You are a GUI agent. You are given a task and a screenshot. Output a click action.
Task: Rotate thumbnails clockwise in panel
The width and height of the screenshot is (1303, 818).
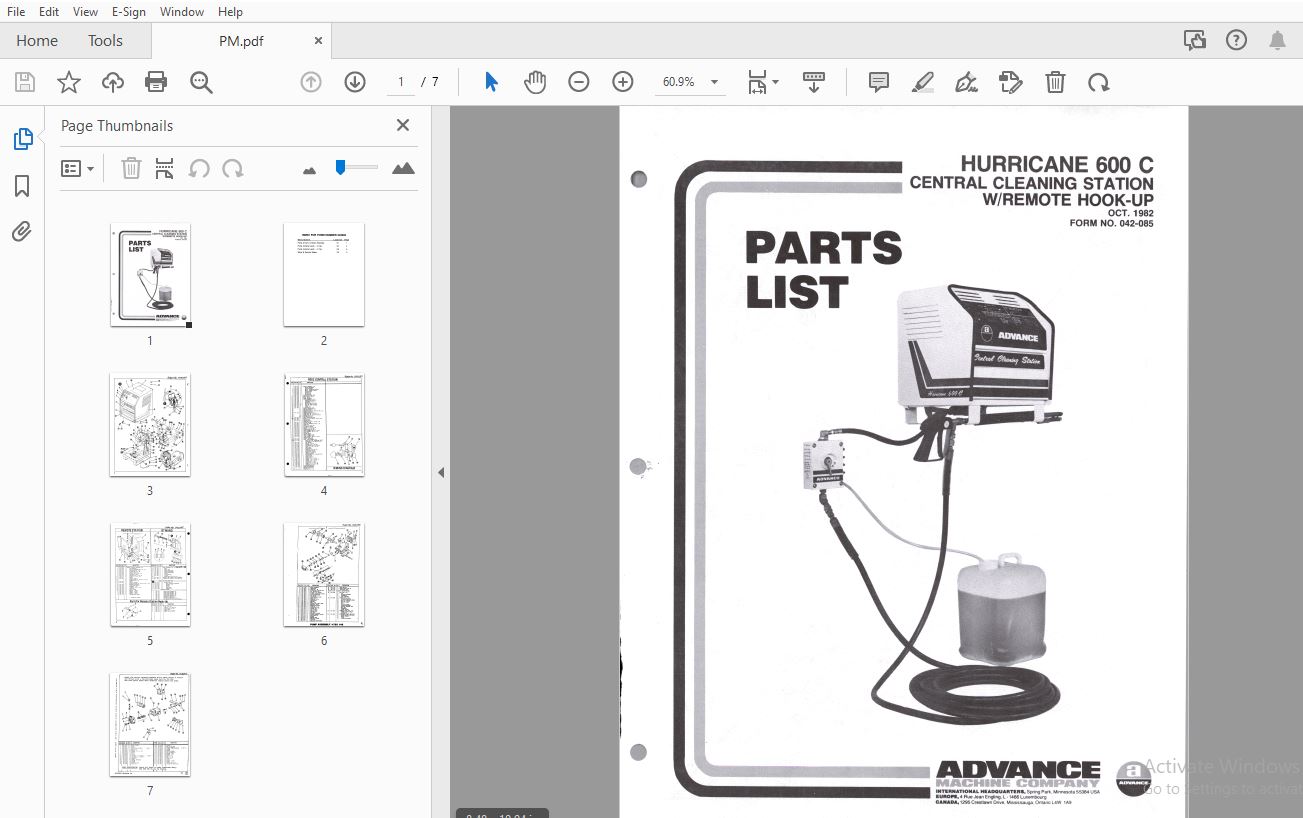click(x=233, y=169)
